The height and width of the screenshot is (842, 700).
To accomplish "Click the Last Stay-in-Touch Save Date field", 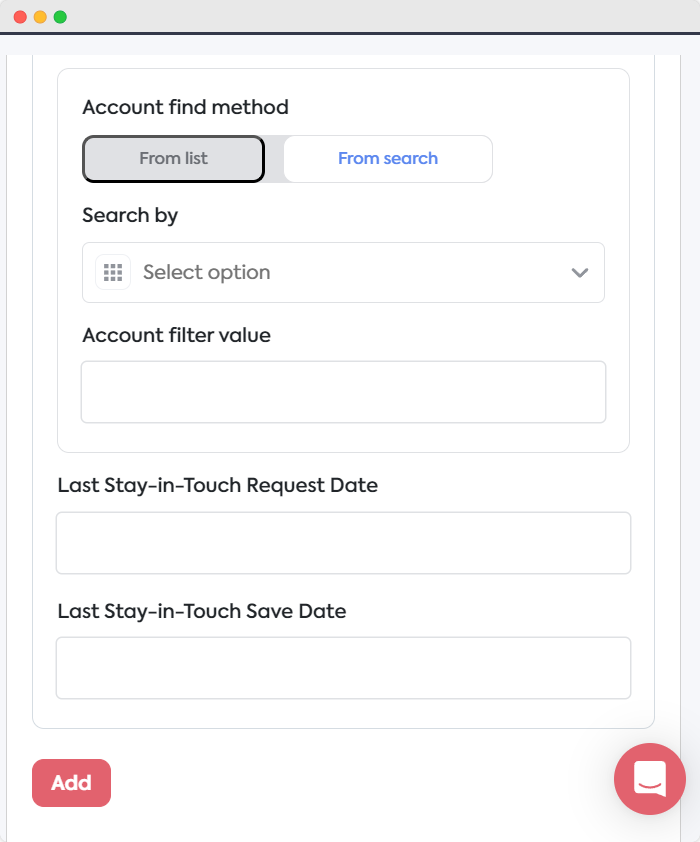I will coord(343,667).
